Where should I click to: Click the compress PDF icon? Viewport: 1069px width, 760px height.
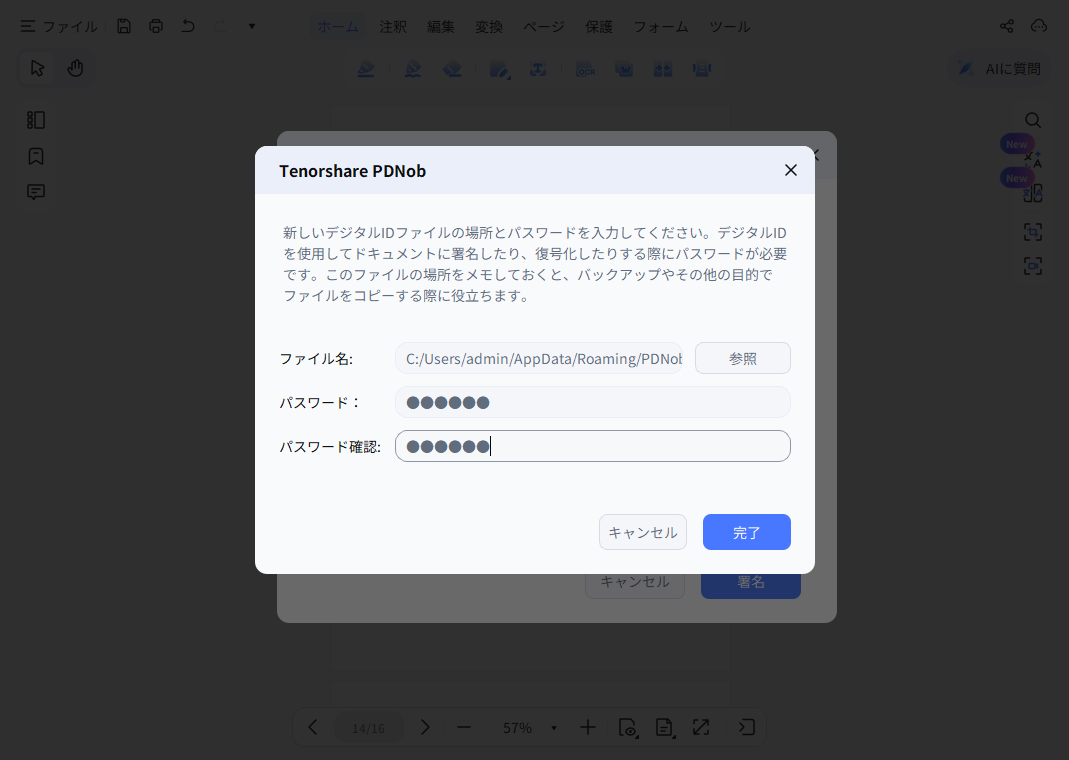tap(702, 69)
